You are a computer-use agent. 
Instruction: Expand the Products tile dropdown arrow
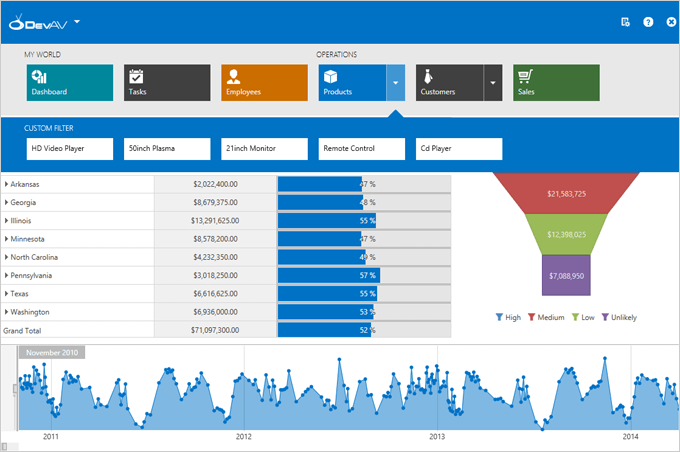click(395, 83)
